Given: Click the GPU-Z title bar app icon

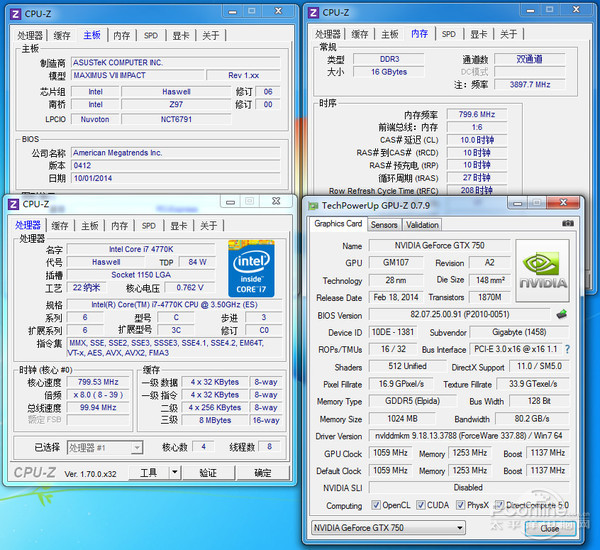Looking at the screenshot, I should 312,205.
